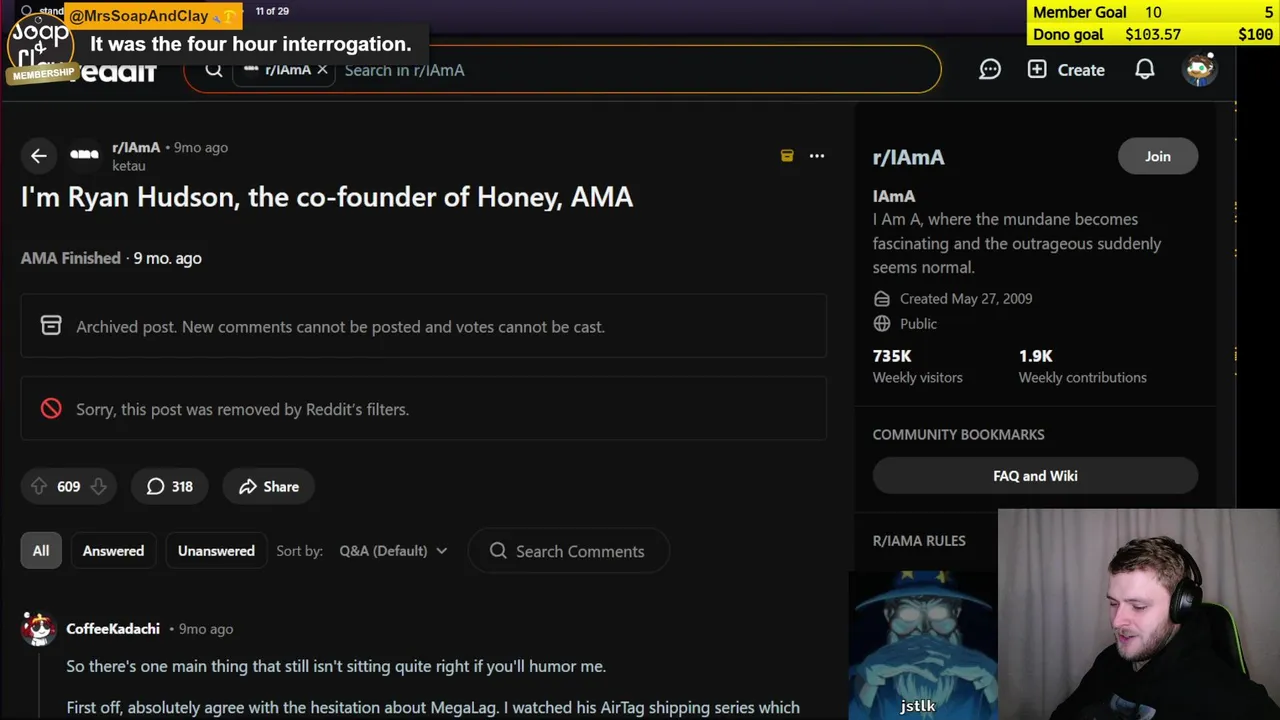The height and width of the screenshot is (720, 1280).
Task: Click the Soap and Clay membership badge
Action: coord(42,45)
